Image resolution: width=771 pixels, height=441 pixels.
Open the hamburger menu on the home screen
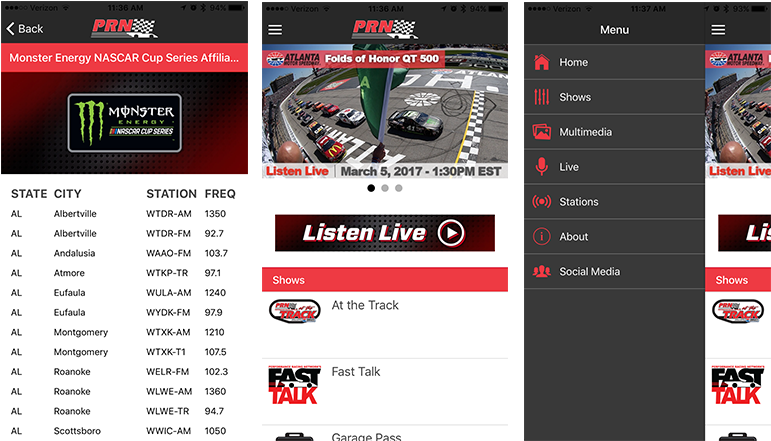tap(275, 30)
